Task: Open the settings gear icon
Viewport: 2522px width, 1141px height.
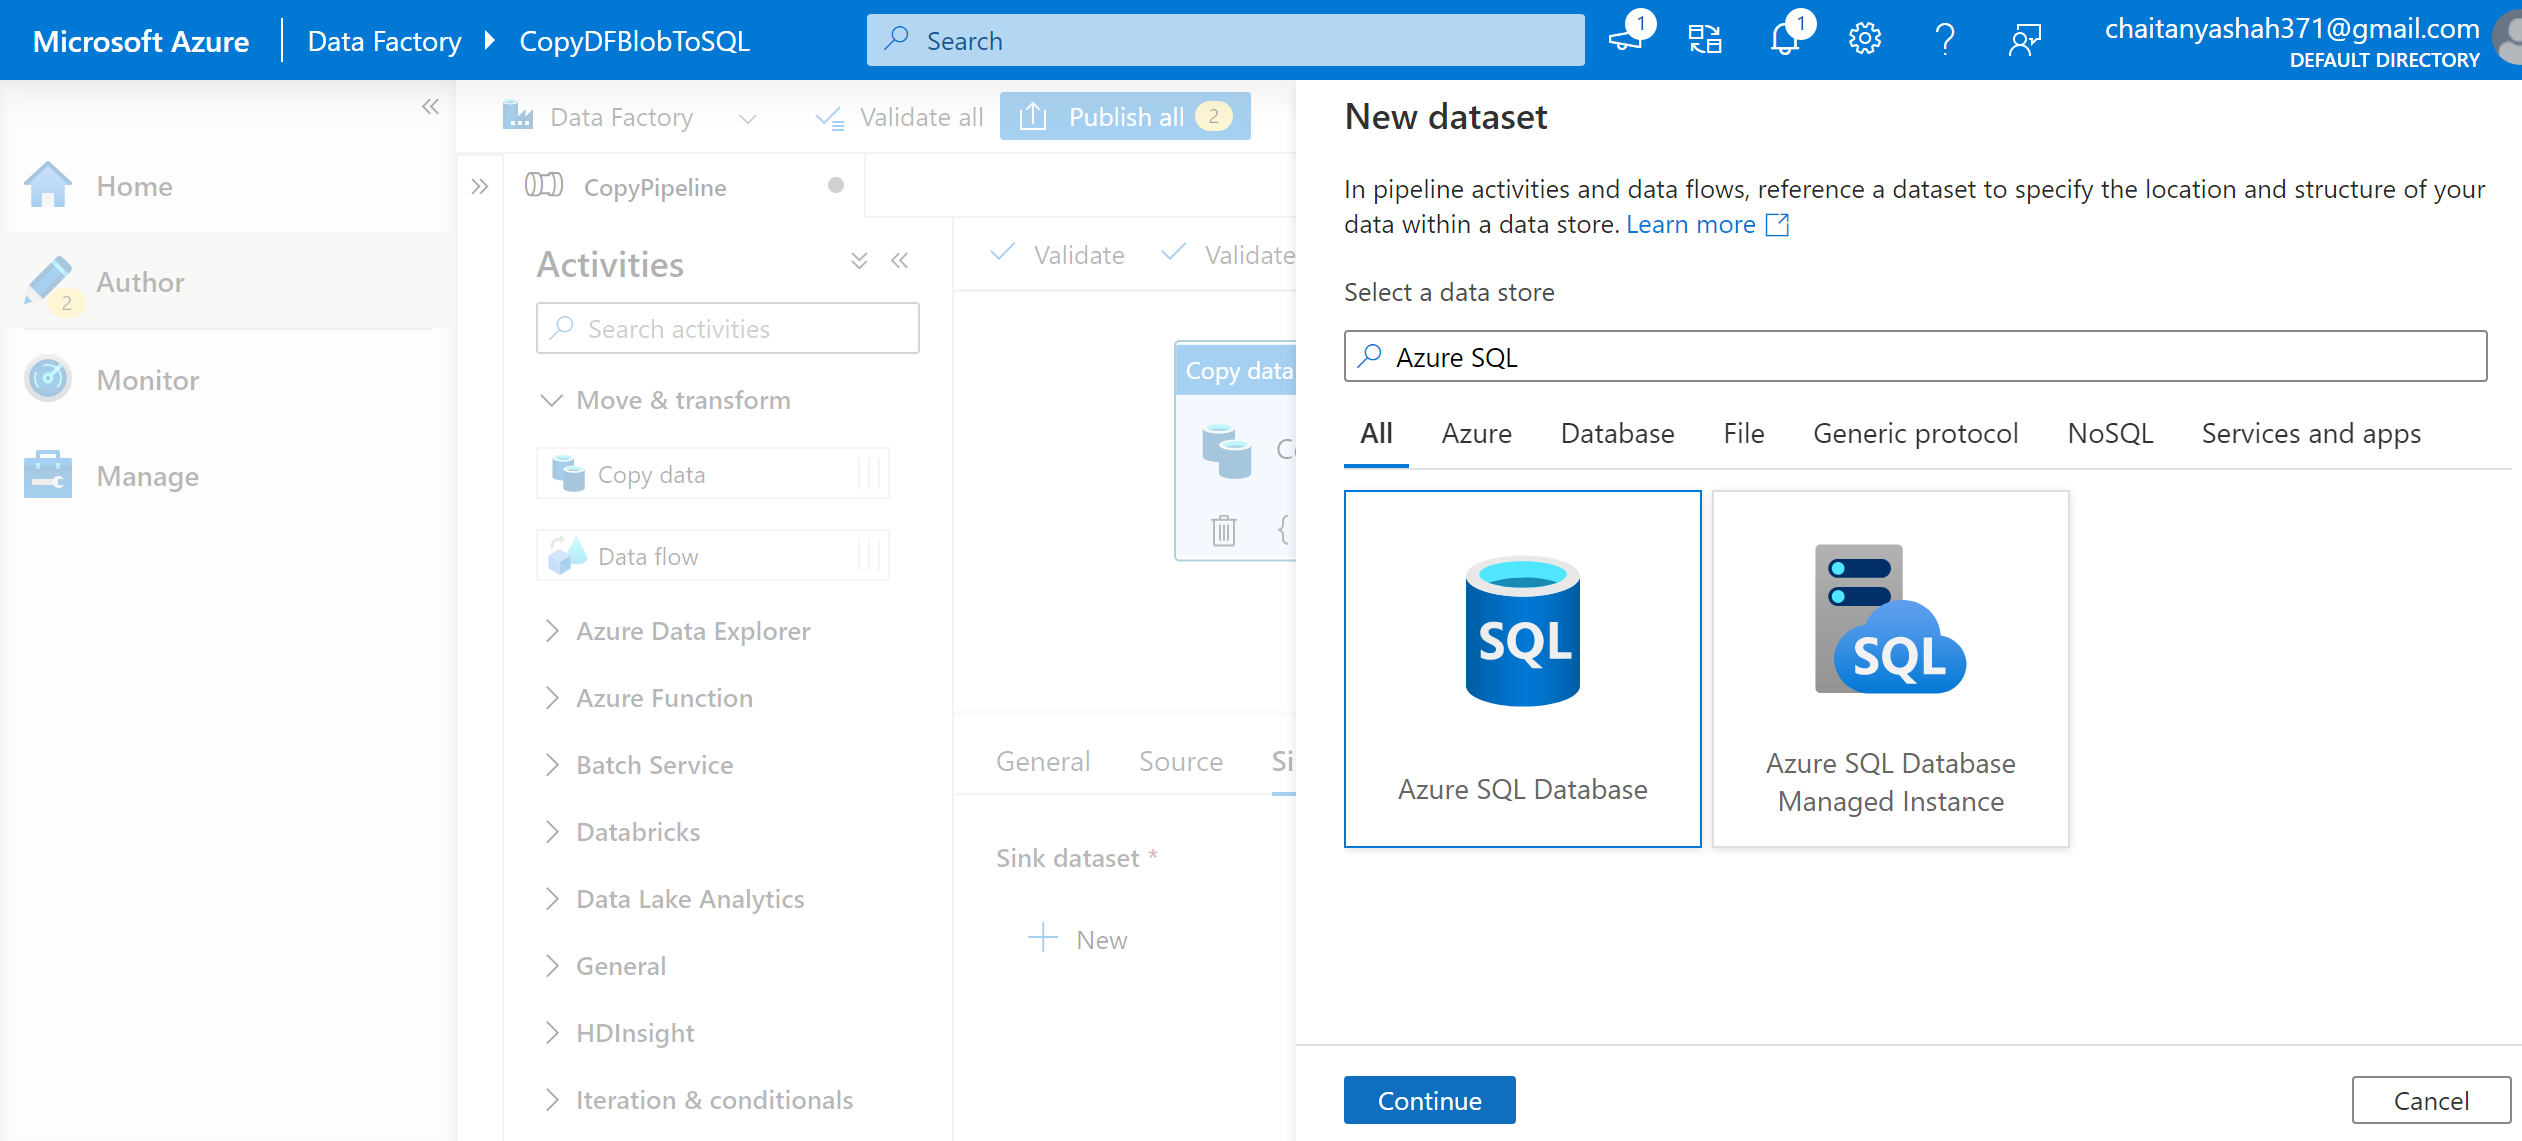Action: [x=1865, y=40]
